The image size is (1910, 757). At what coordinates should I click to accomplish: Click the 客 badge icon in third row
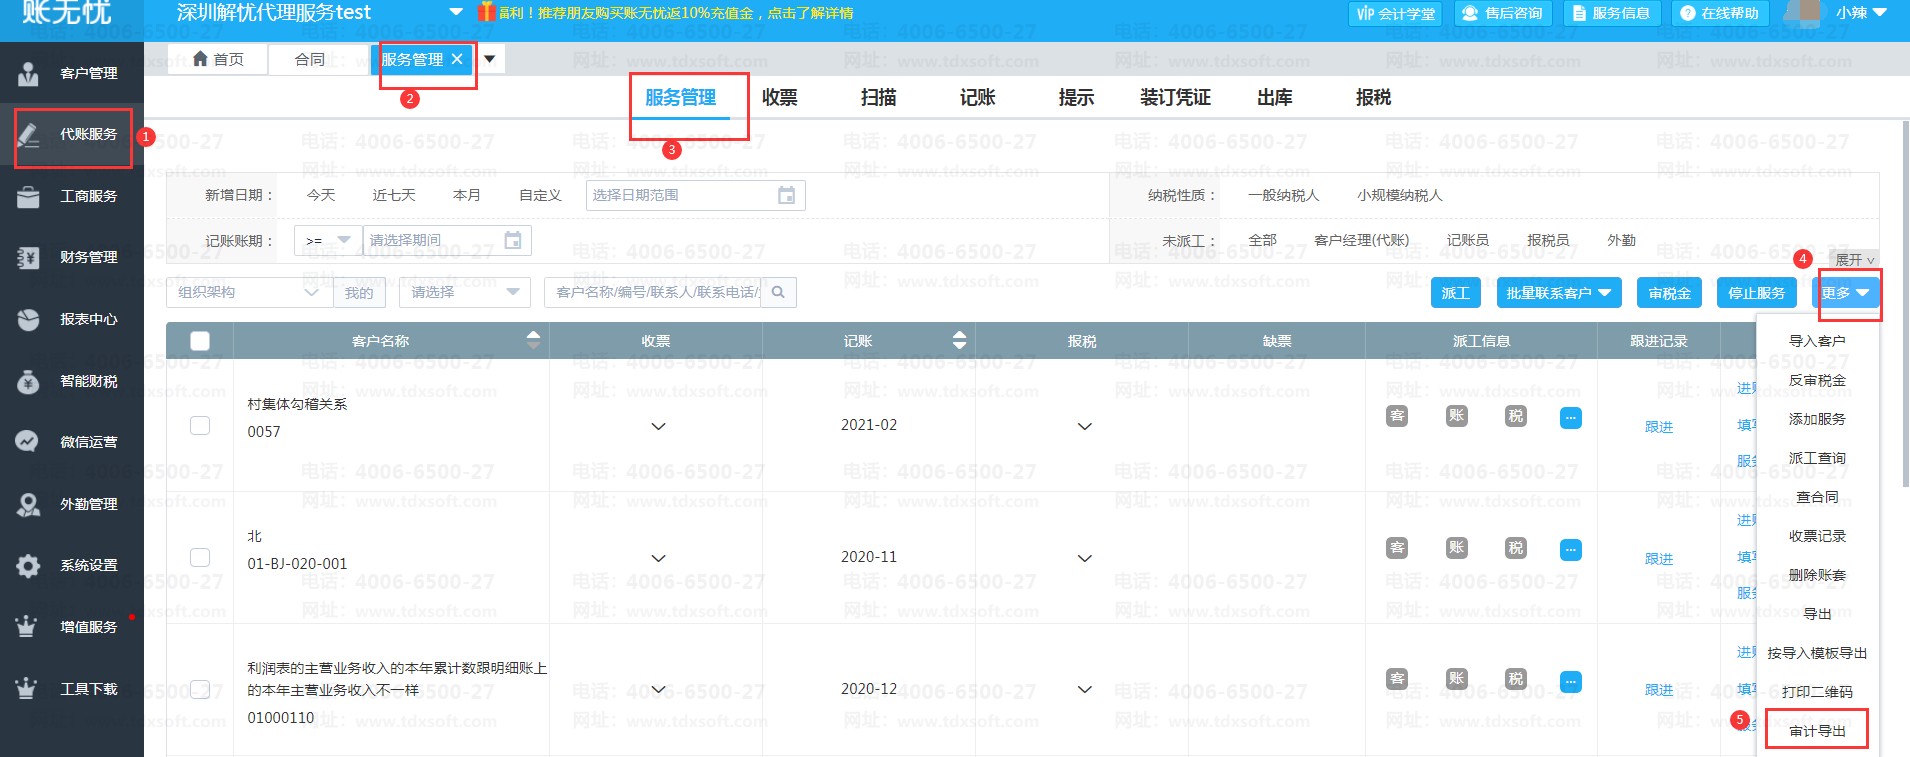point(1397,679)
